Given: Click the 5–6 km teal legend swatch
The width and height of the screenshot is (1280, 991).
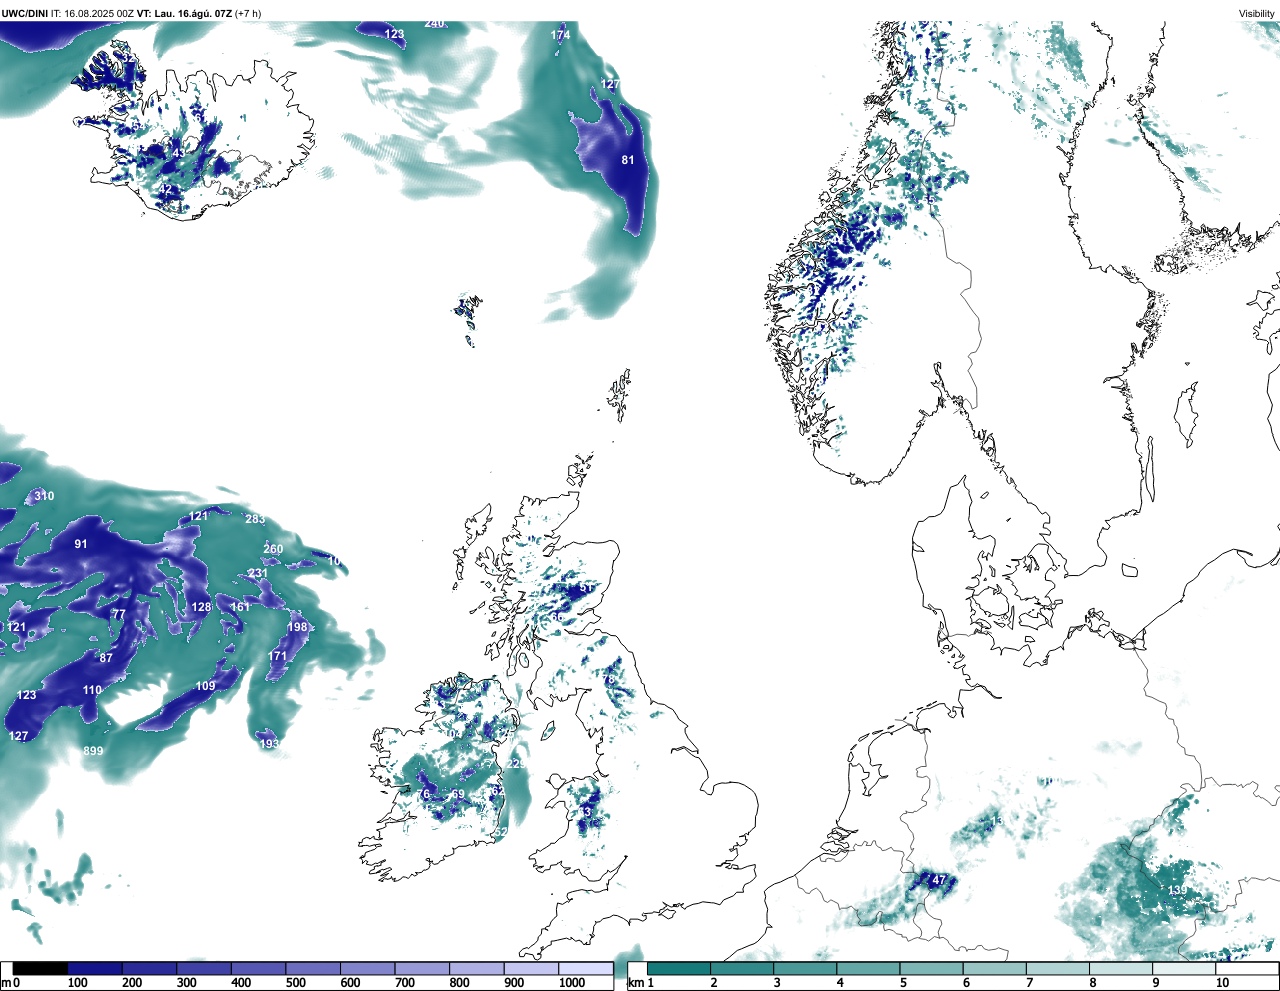Looking at the screenshot, I should (932, 968).
